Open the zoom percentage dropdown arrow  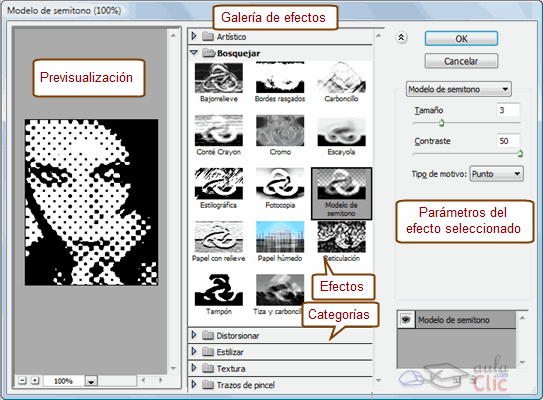point(91,381)
